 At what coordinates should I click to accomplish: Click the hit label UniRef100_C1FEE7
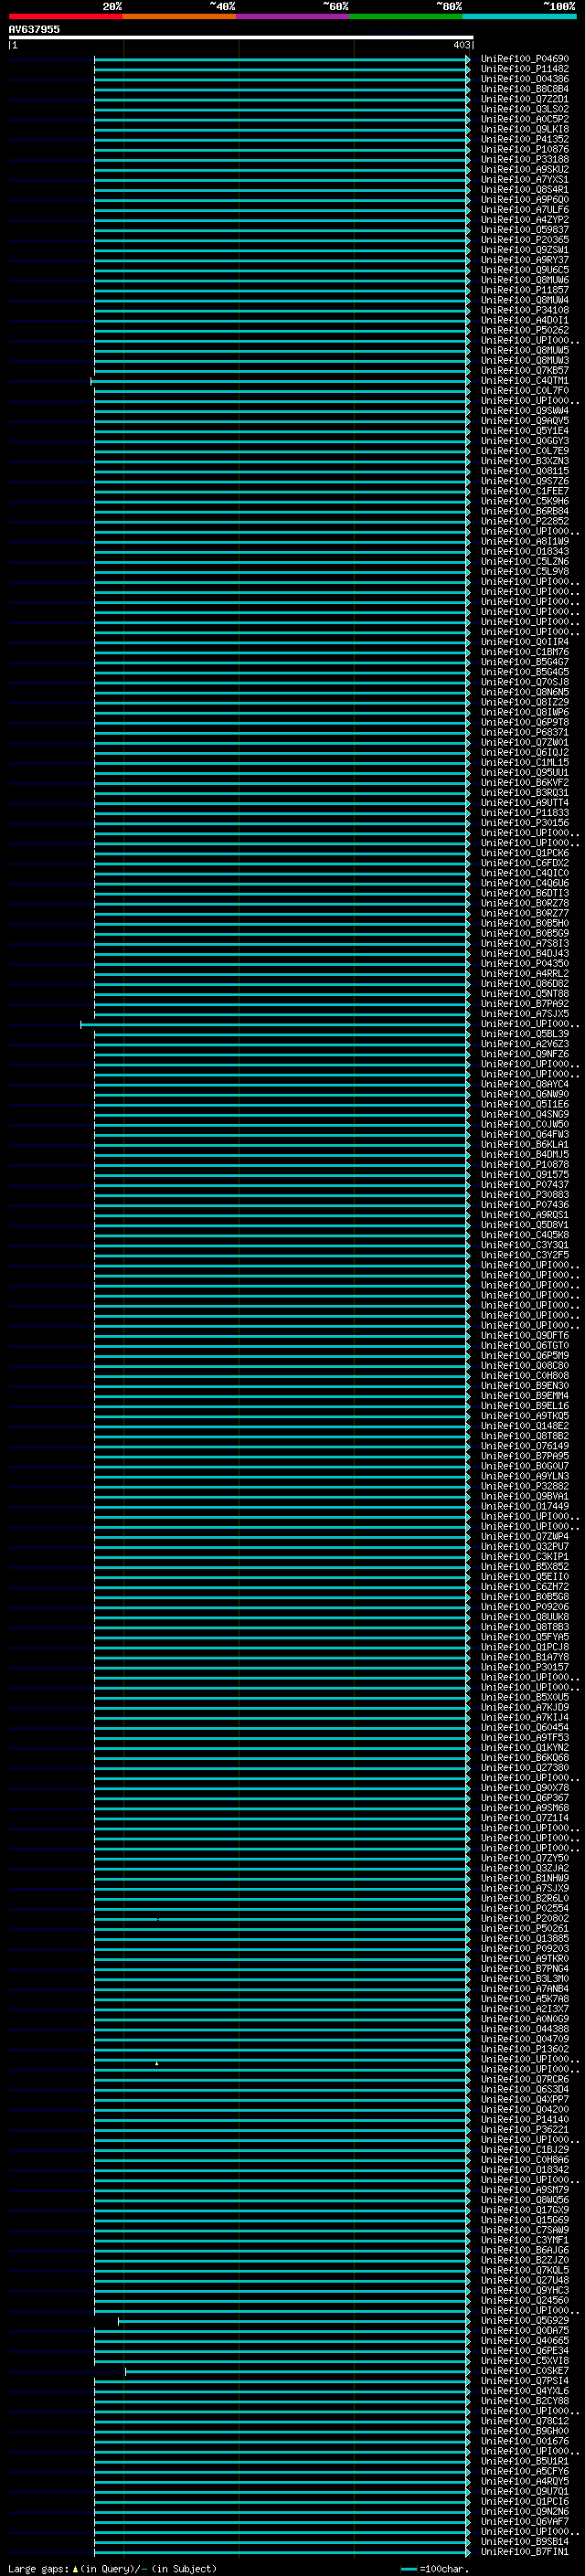[x=525, y=491]
